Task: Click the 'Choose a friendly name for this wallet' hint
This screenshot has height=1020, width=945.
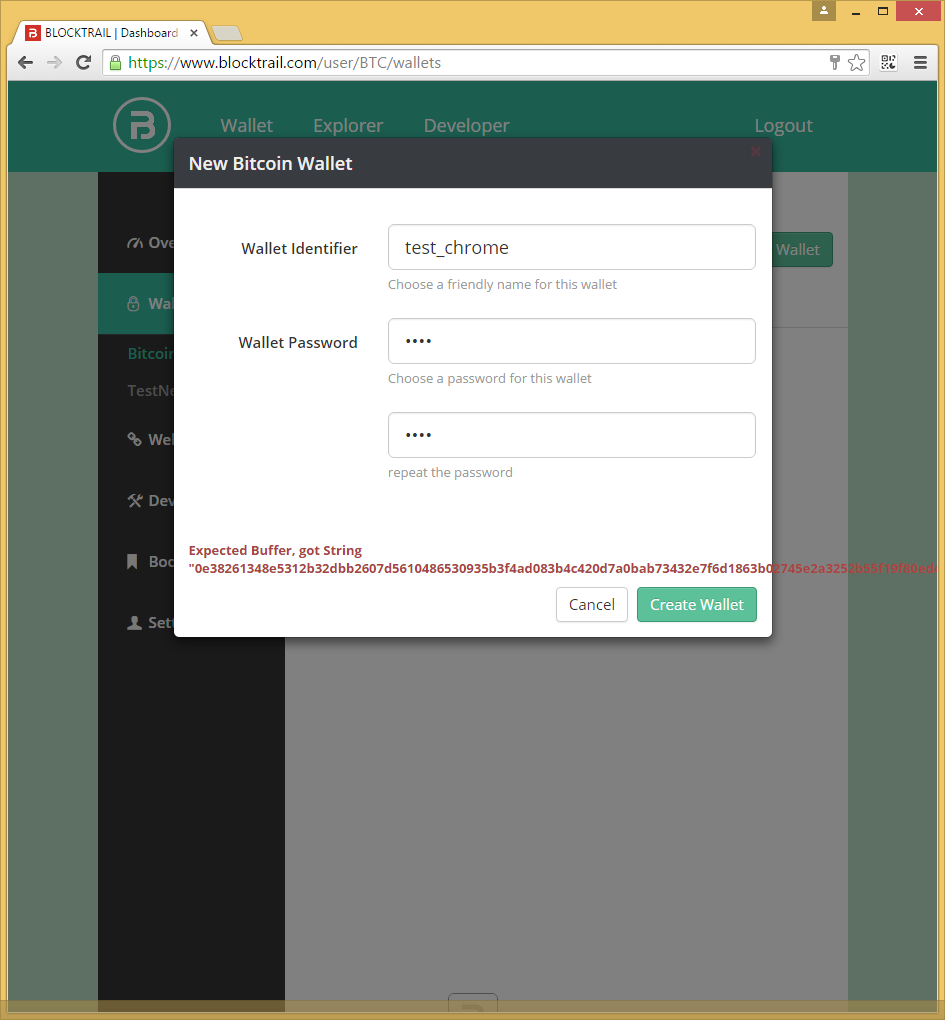Action: (502, 284)
